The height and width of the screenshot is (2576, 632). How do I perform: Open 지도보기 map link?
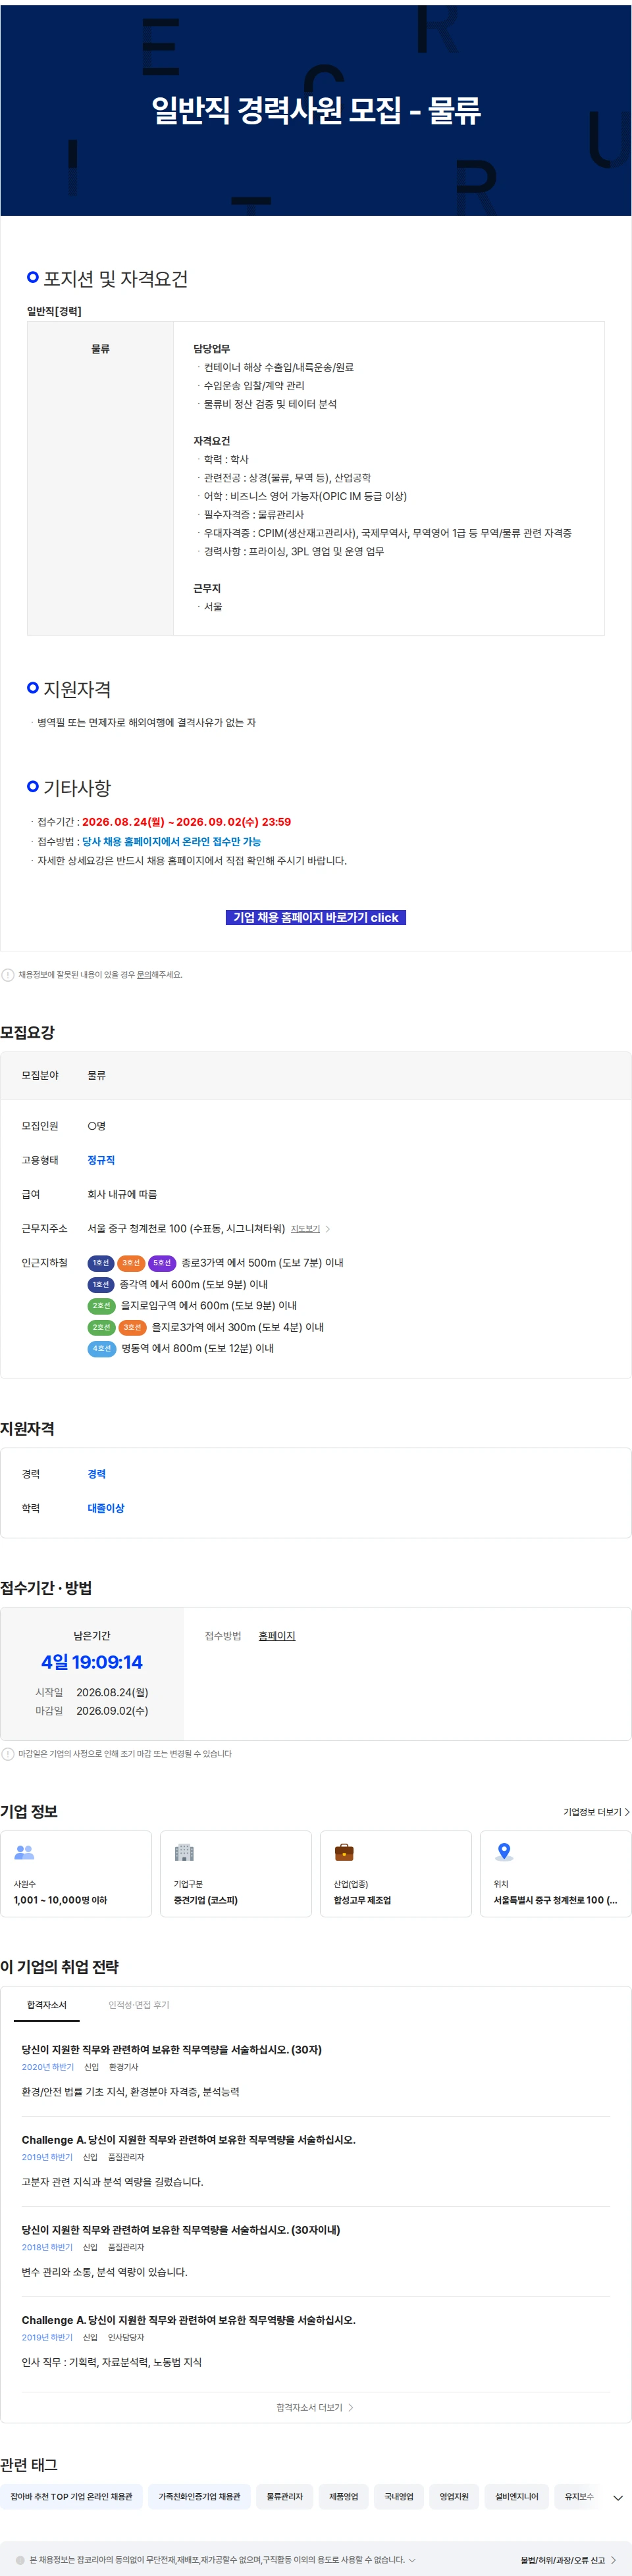coord(305,1229)
